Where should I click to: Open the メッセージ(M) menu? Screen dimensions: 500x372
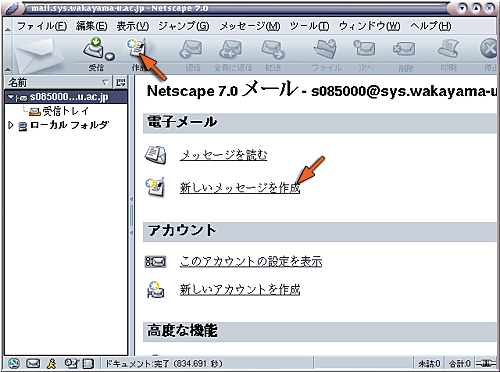click(250, 26)
